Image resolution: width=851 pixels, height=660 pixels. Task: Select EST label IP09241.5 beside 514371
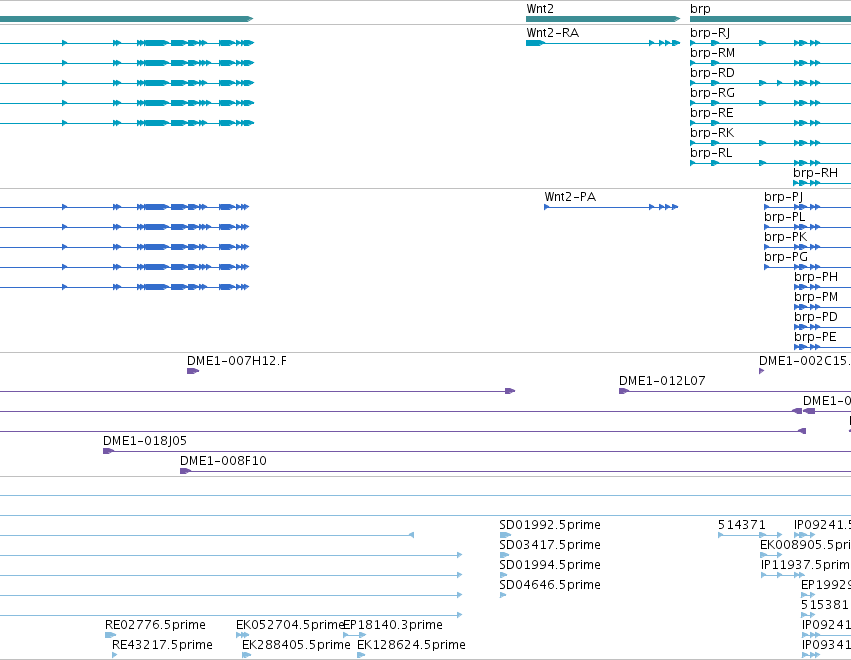(822, 525)
